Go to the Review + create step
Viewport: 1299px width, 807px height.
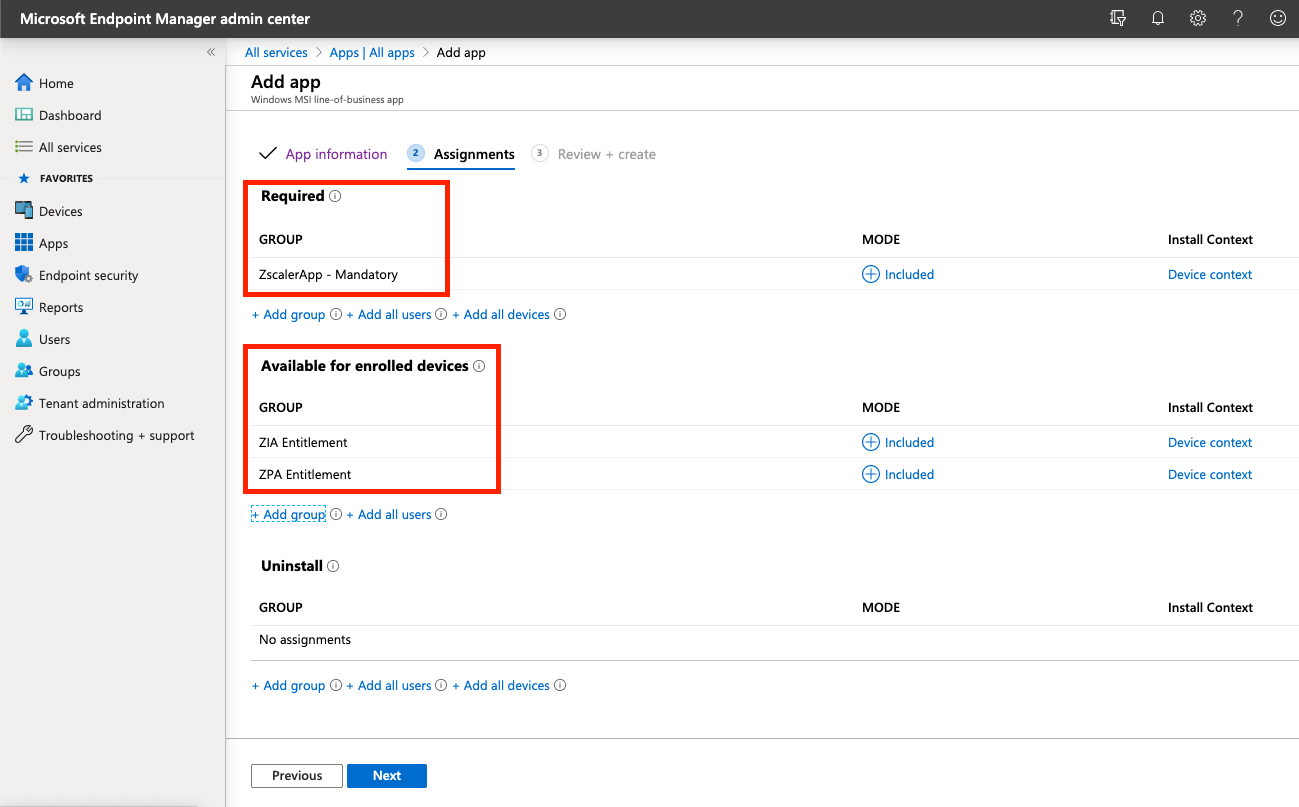[x=606, y=154]
